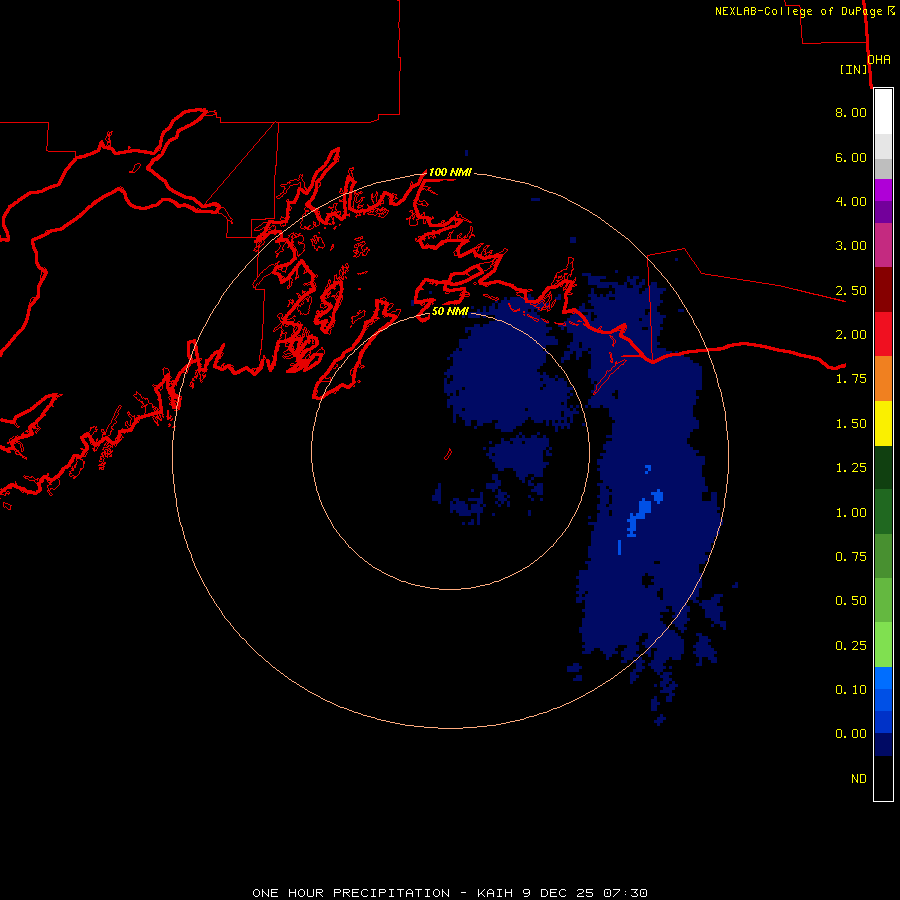Click the 1.50 legend value
This screenshot has height=900, width=900.
(x=851, y=424)
